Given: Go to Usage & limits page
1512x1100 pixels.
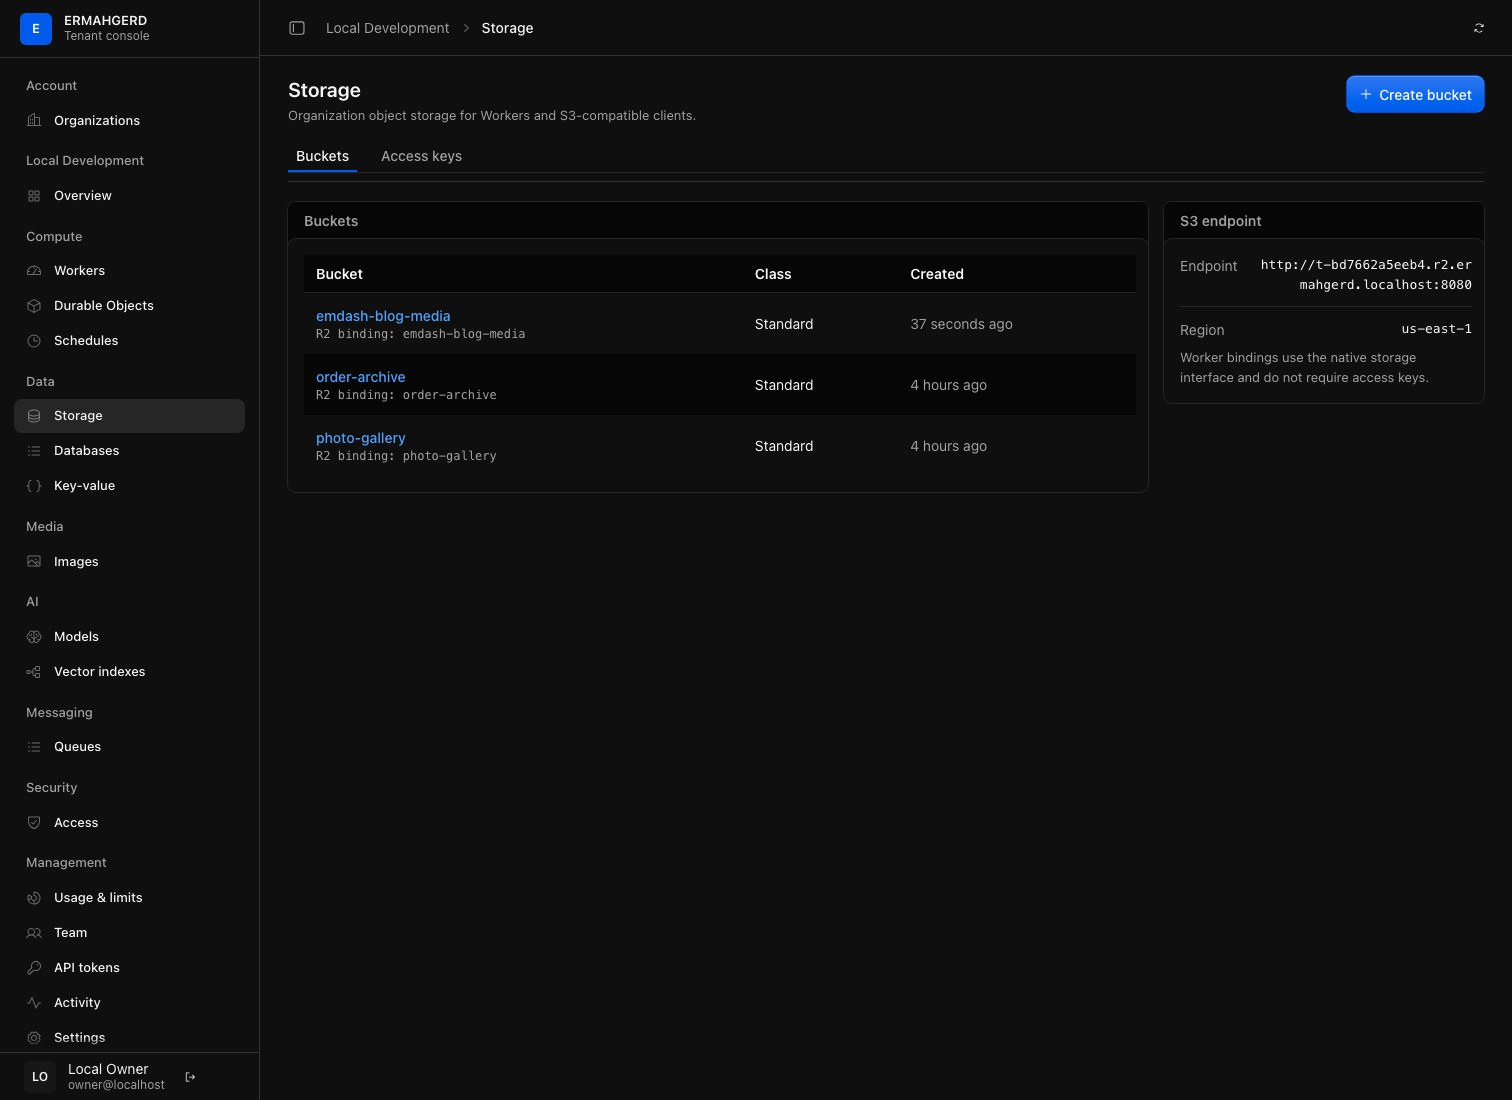Looking at the screenshot, I should pos(129,898).
